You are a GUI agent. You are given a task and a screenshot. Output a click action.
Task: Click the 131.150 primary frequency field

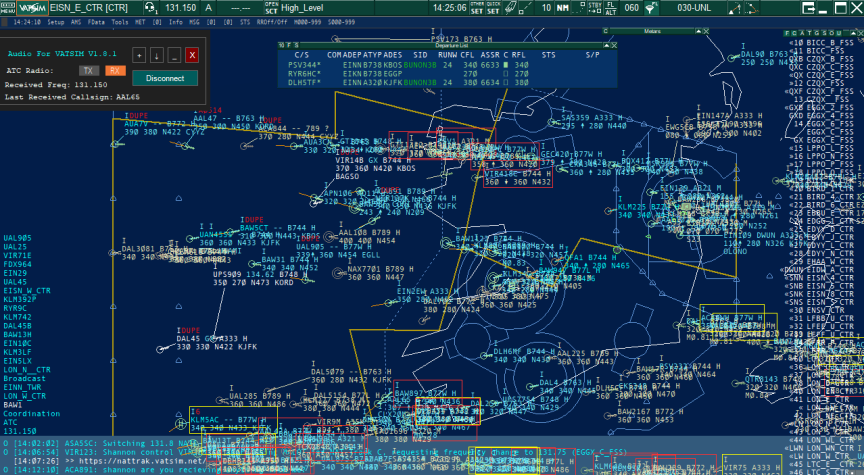[x=181, y=8]
